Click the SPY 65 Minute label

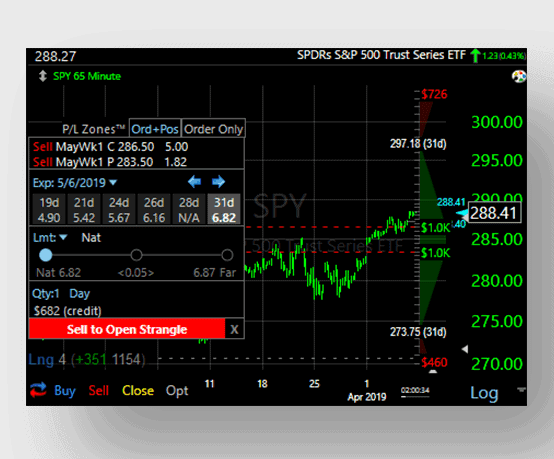(87, 76)
